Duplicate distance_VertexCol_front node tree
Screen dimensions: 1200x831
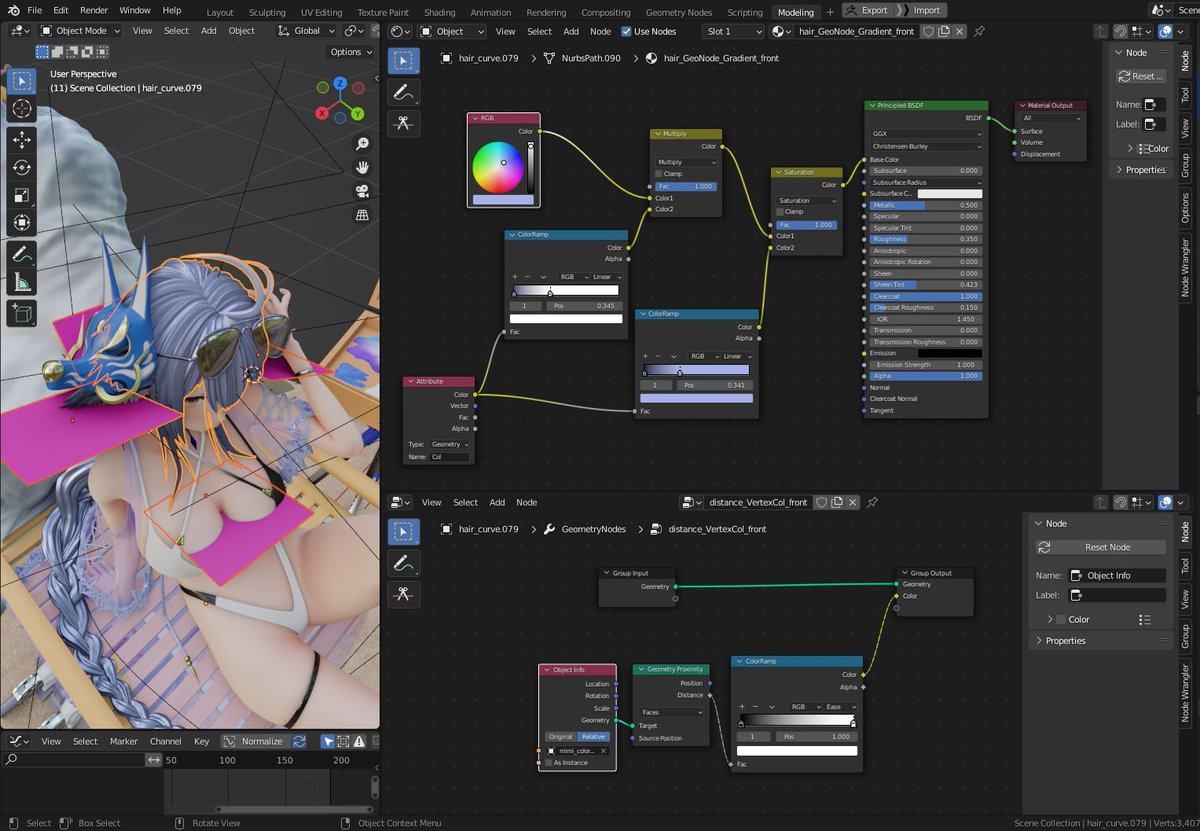[837, 502]
